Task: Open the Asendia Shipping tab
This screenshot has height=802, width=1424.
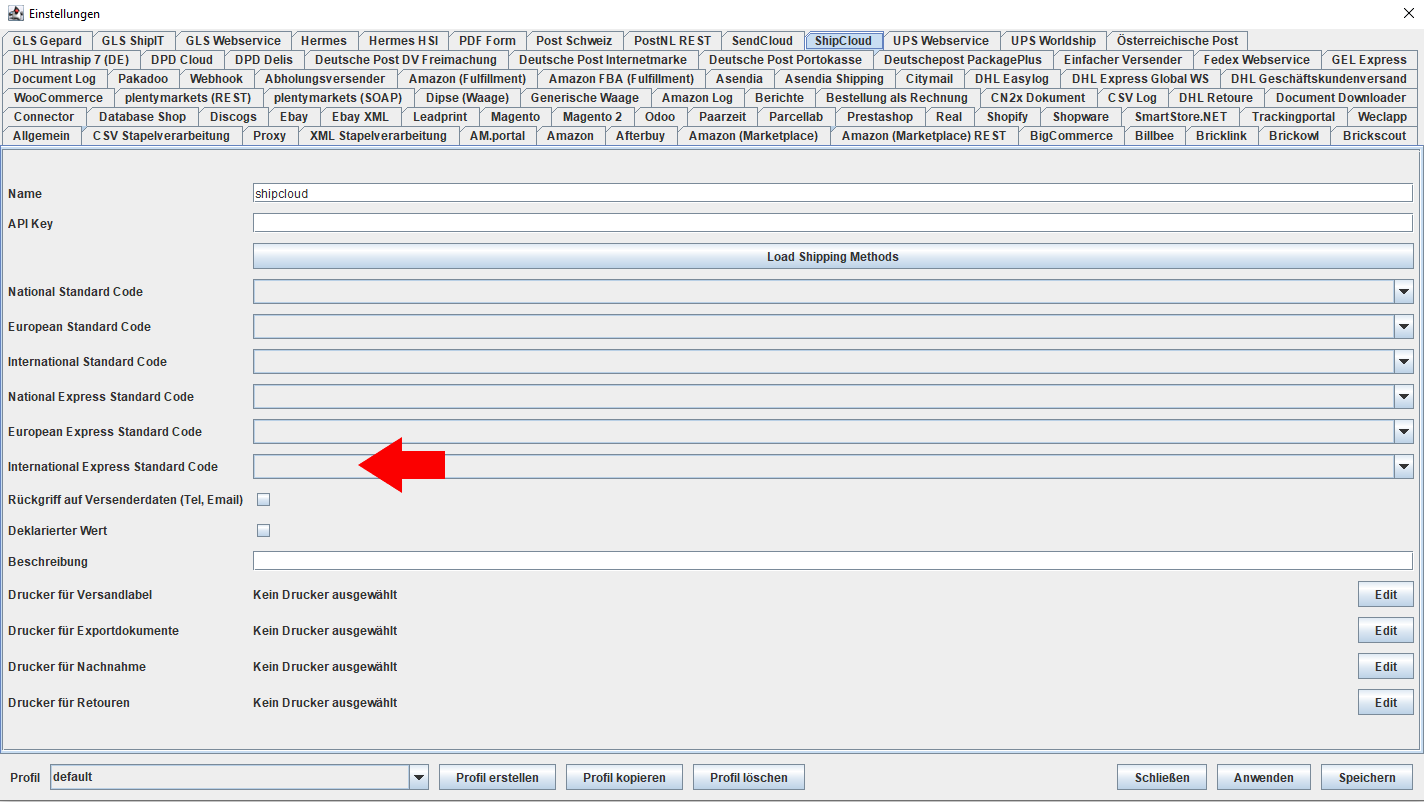Action: point(834,79)
